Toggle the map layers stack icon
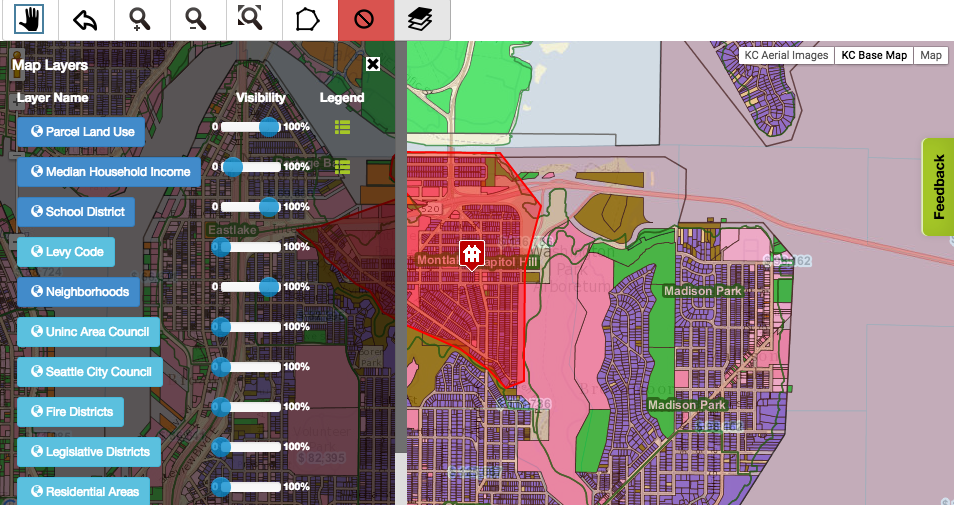954x505 pixels. click(422, 20)
